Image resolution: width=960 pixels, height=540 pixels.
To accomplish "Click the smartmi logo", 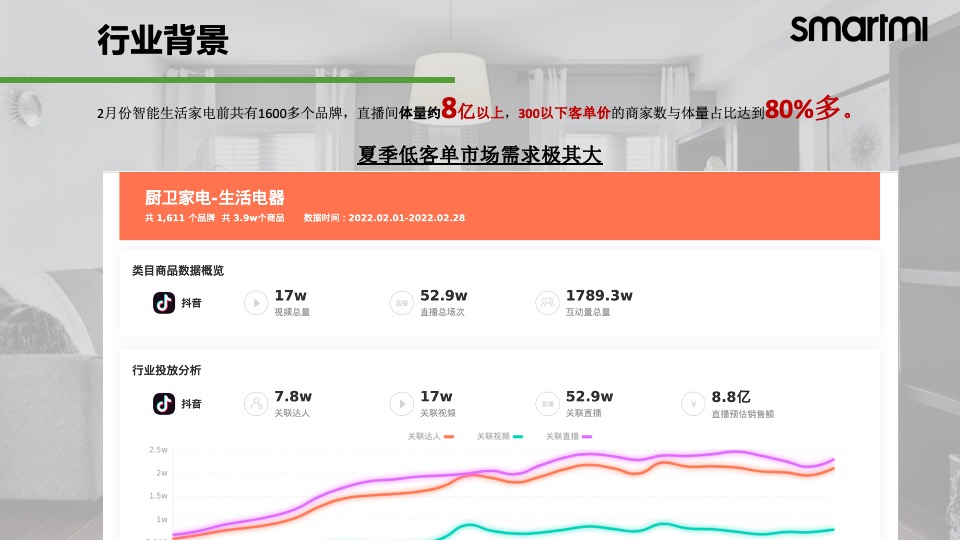I will click(859, 29).
